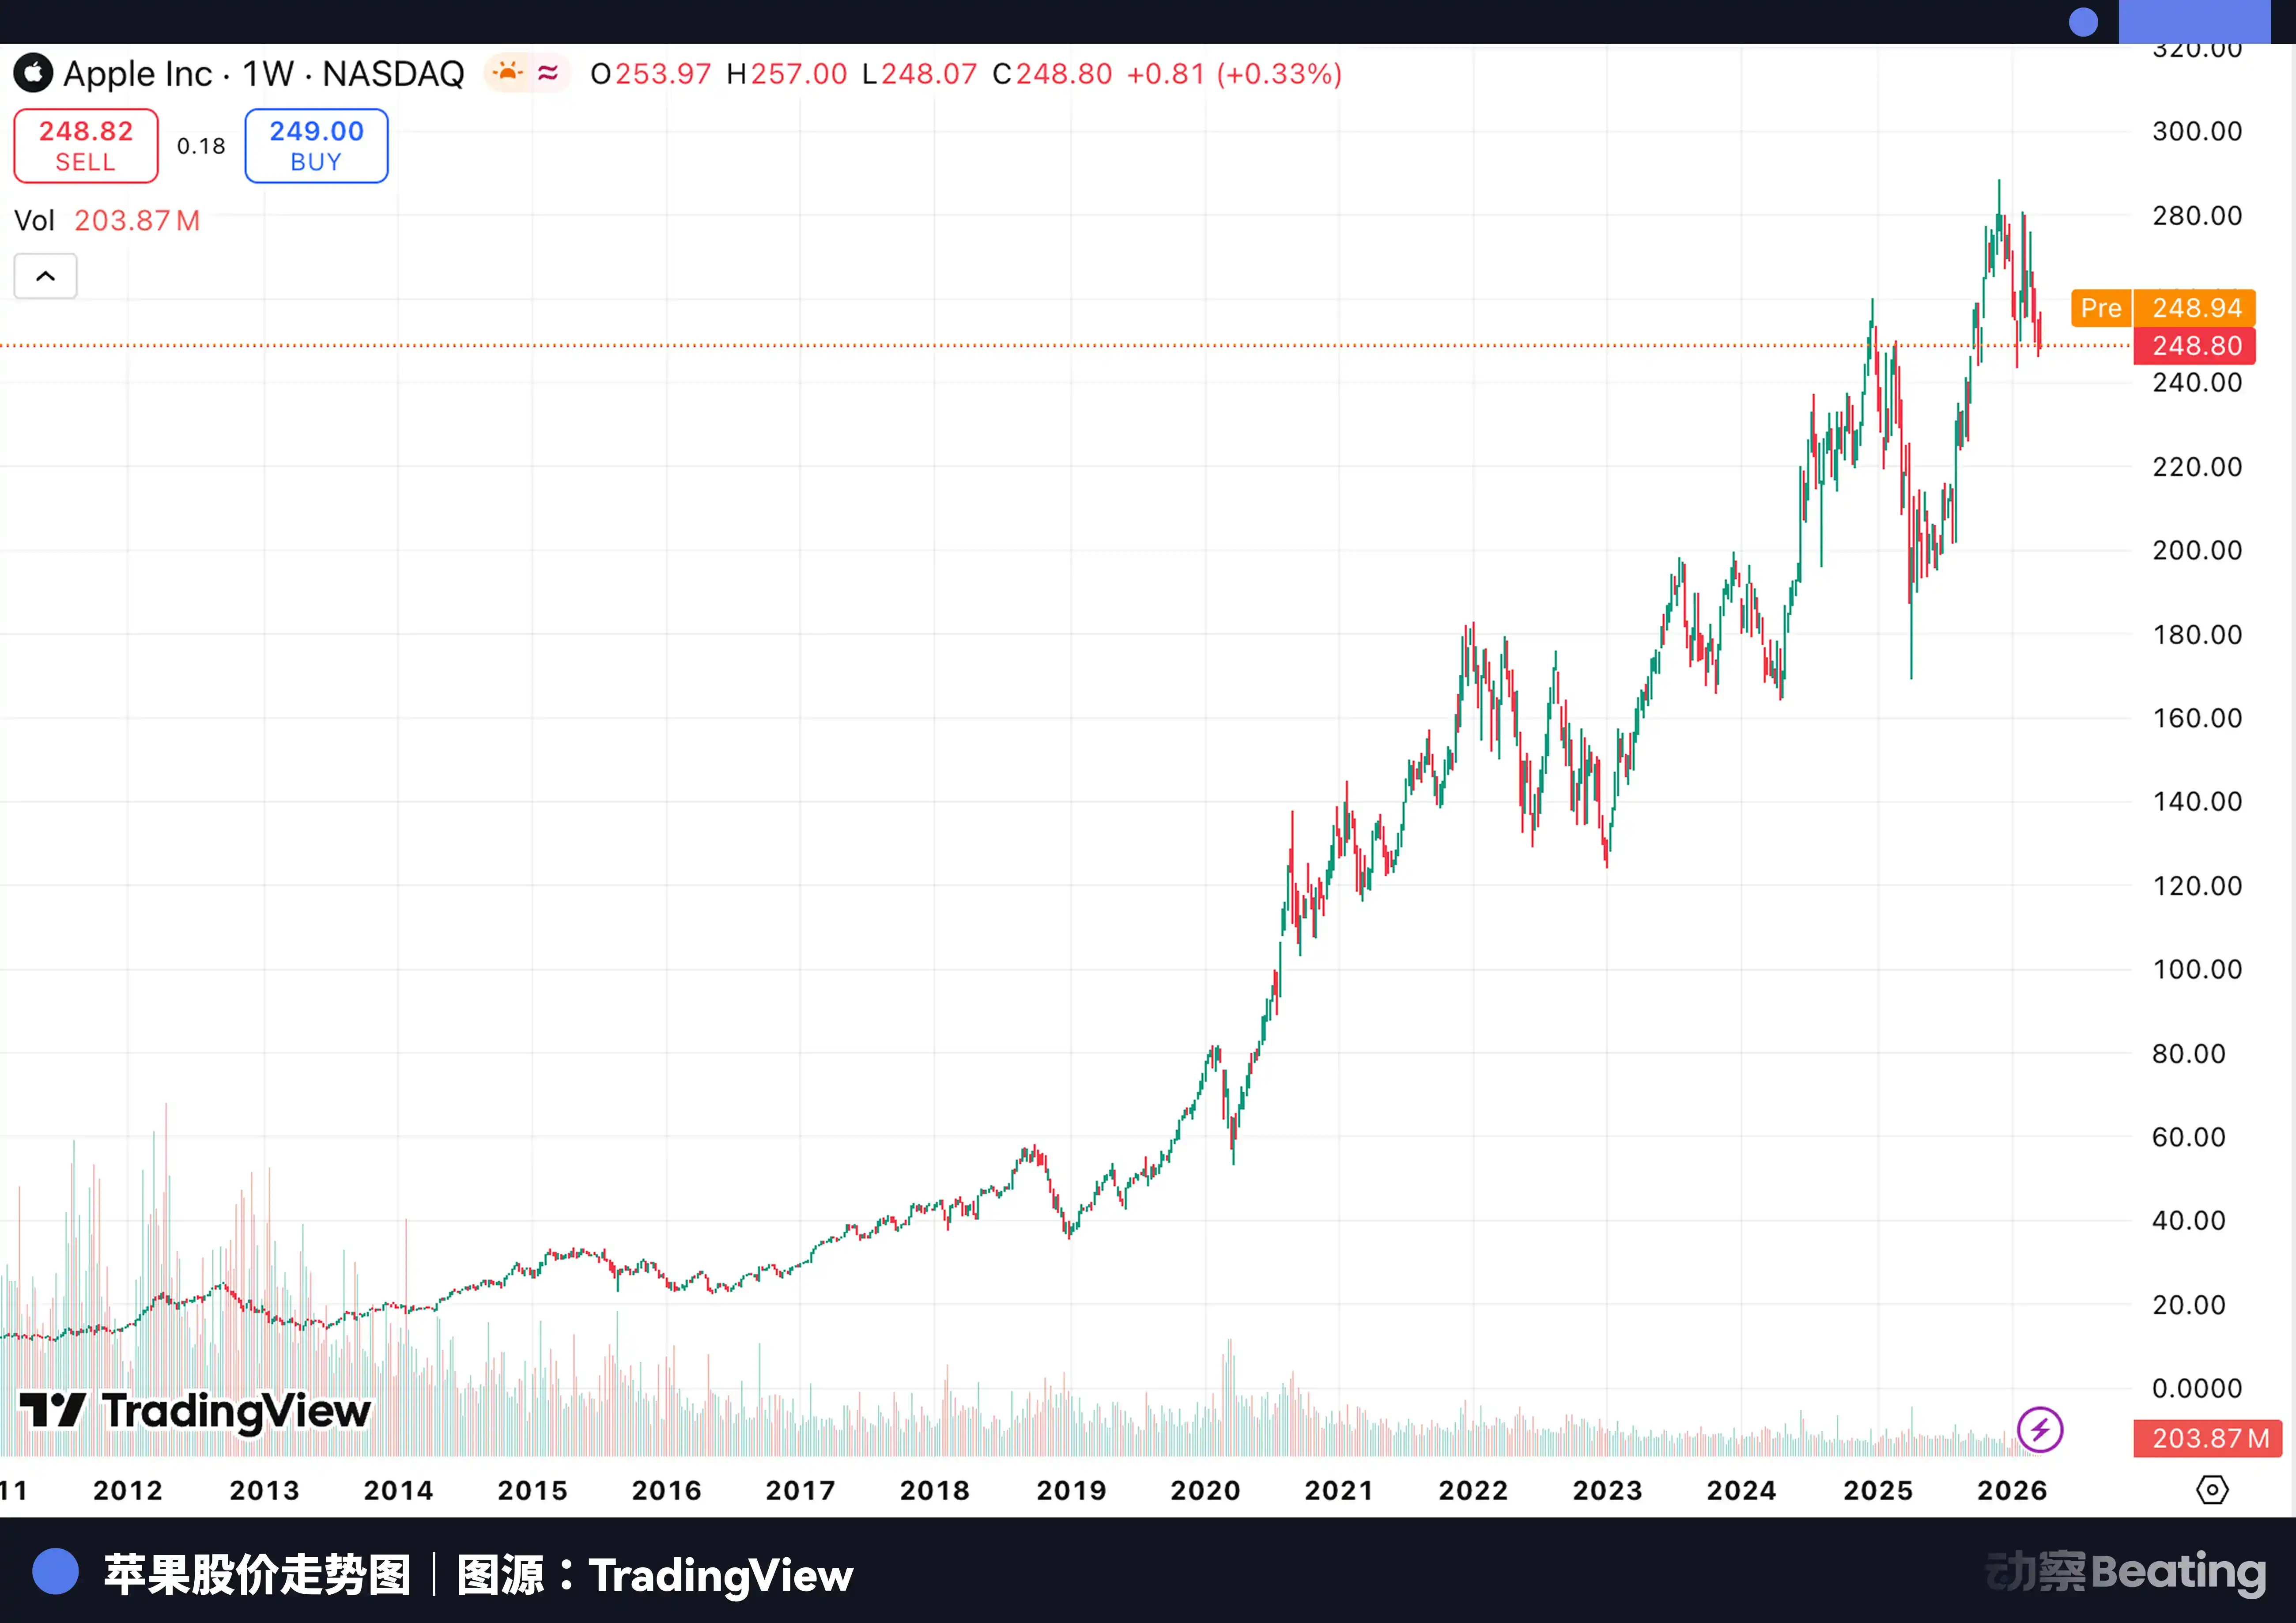2296x1623 pixels.
Task: Click 2026 on the time axis
Action: click(2012, 1490)
